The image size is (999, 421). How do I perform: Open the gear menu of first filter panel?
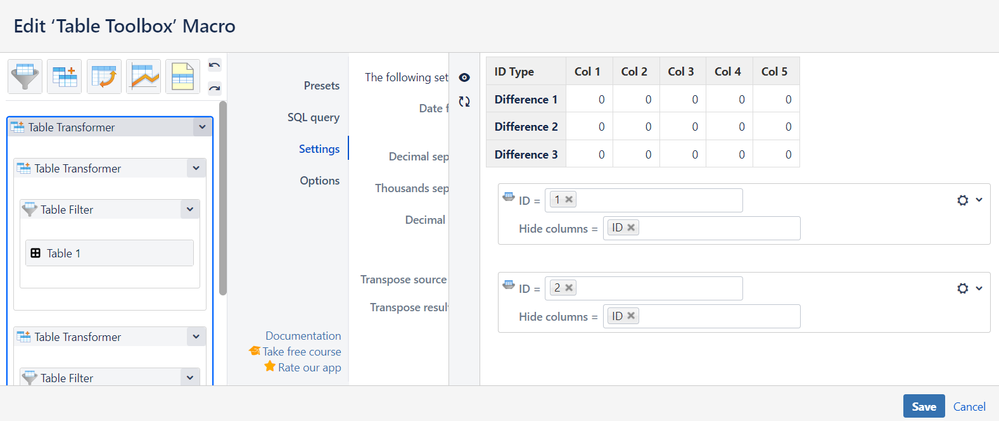click(968, 200)
